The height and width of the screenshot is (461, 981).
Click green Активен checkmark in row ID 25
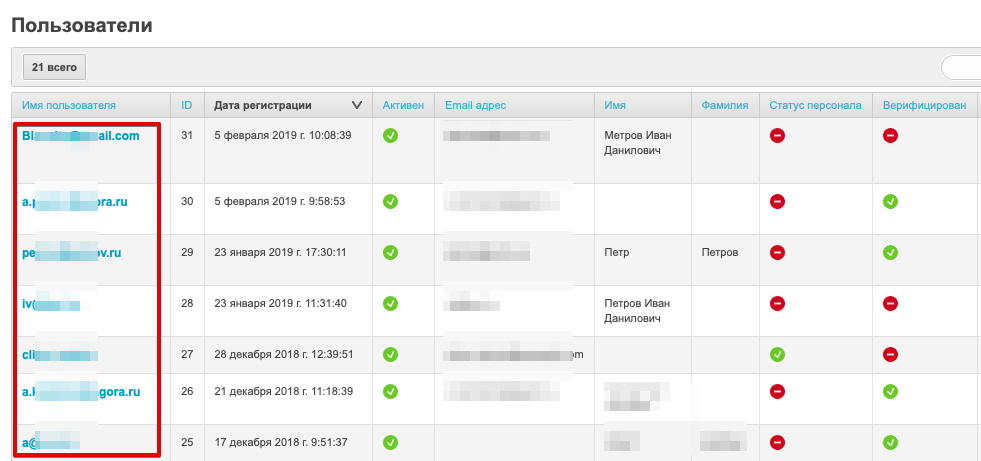tap(391, 442)
